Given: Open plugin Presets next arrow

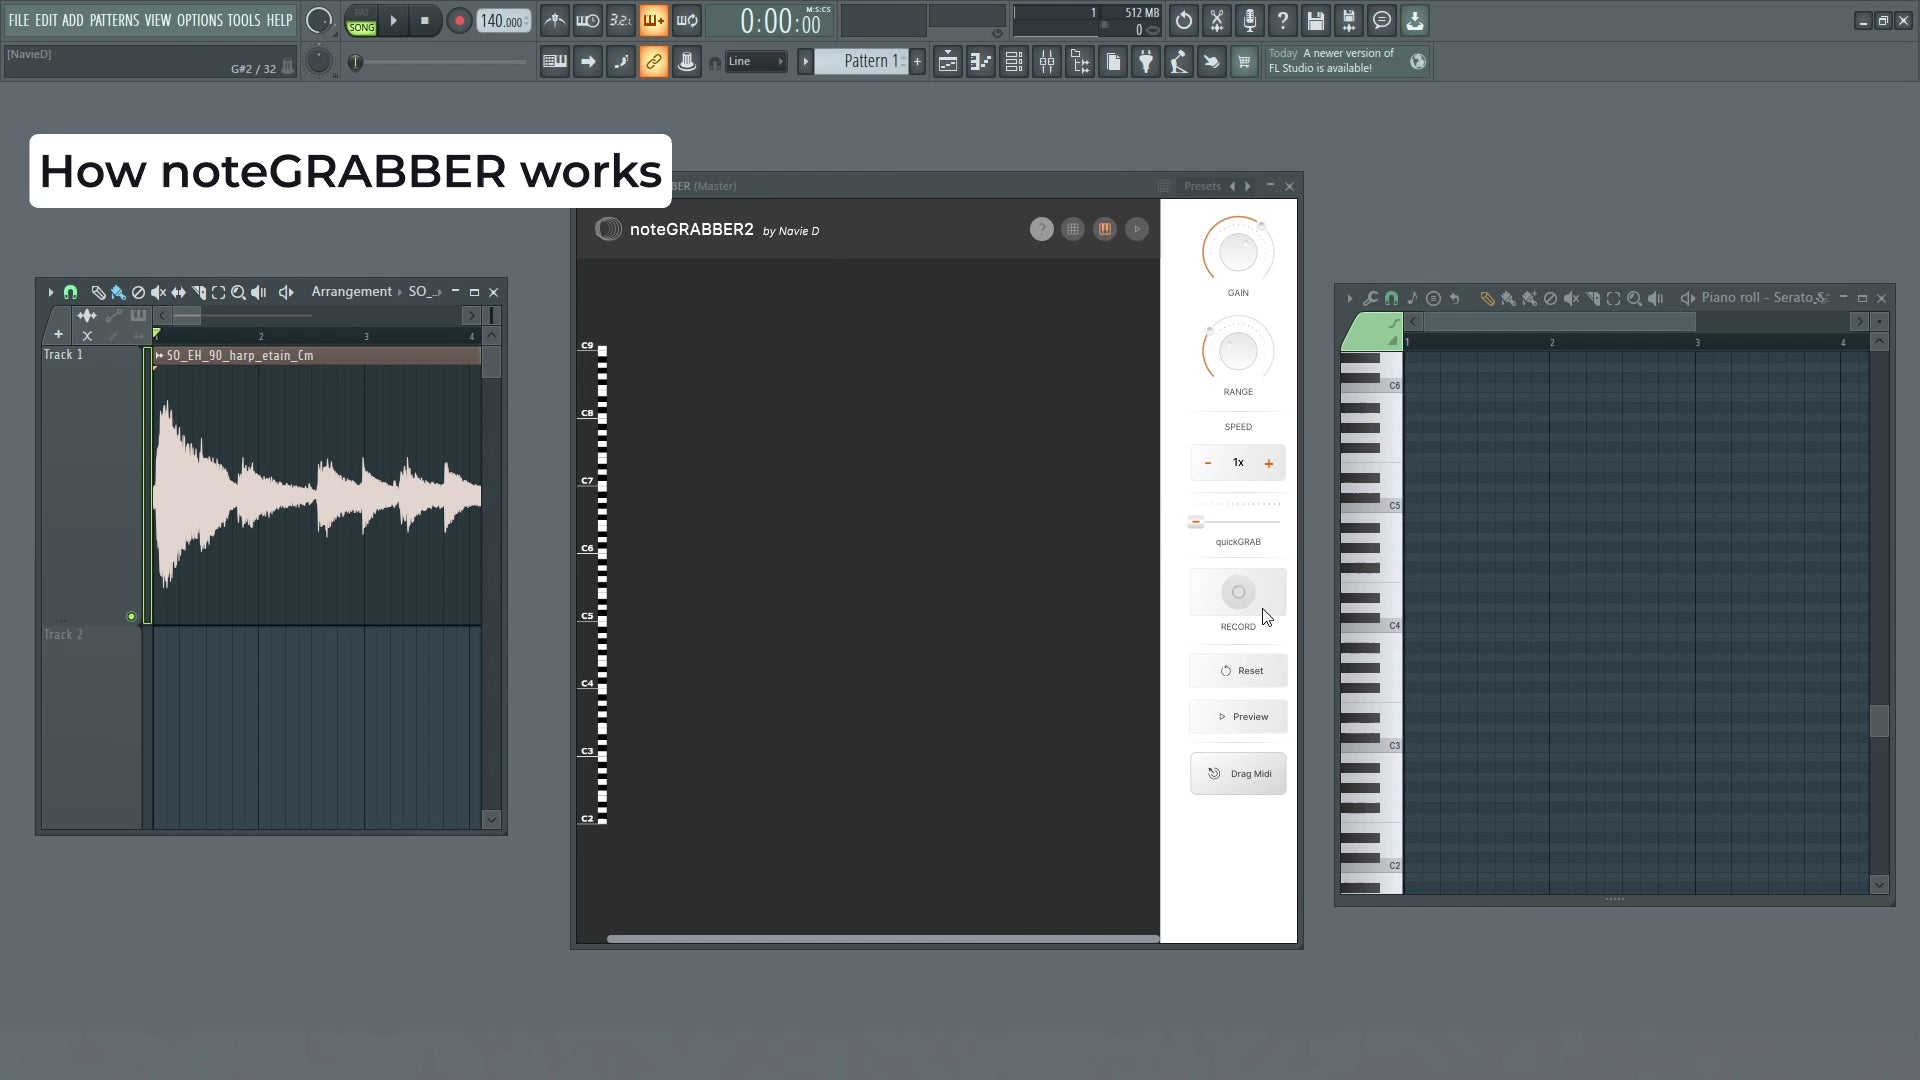Looking at the screenshot, I should tap(1247, 186).
